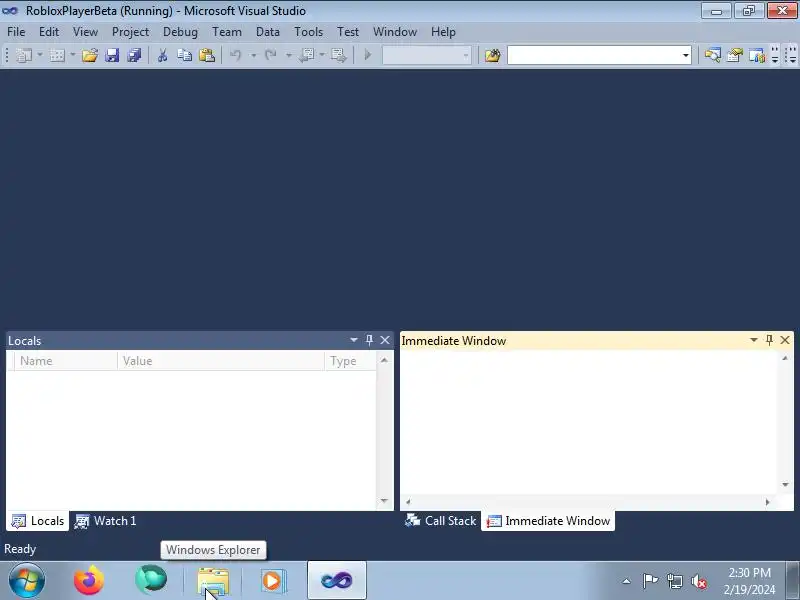Viewport: 800px width, 600px height.
Task: Open the Data menu
Action: (x=268, y=32)
